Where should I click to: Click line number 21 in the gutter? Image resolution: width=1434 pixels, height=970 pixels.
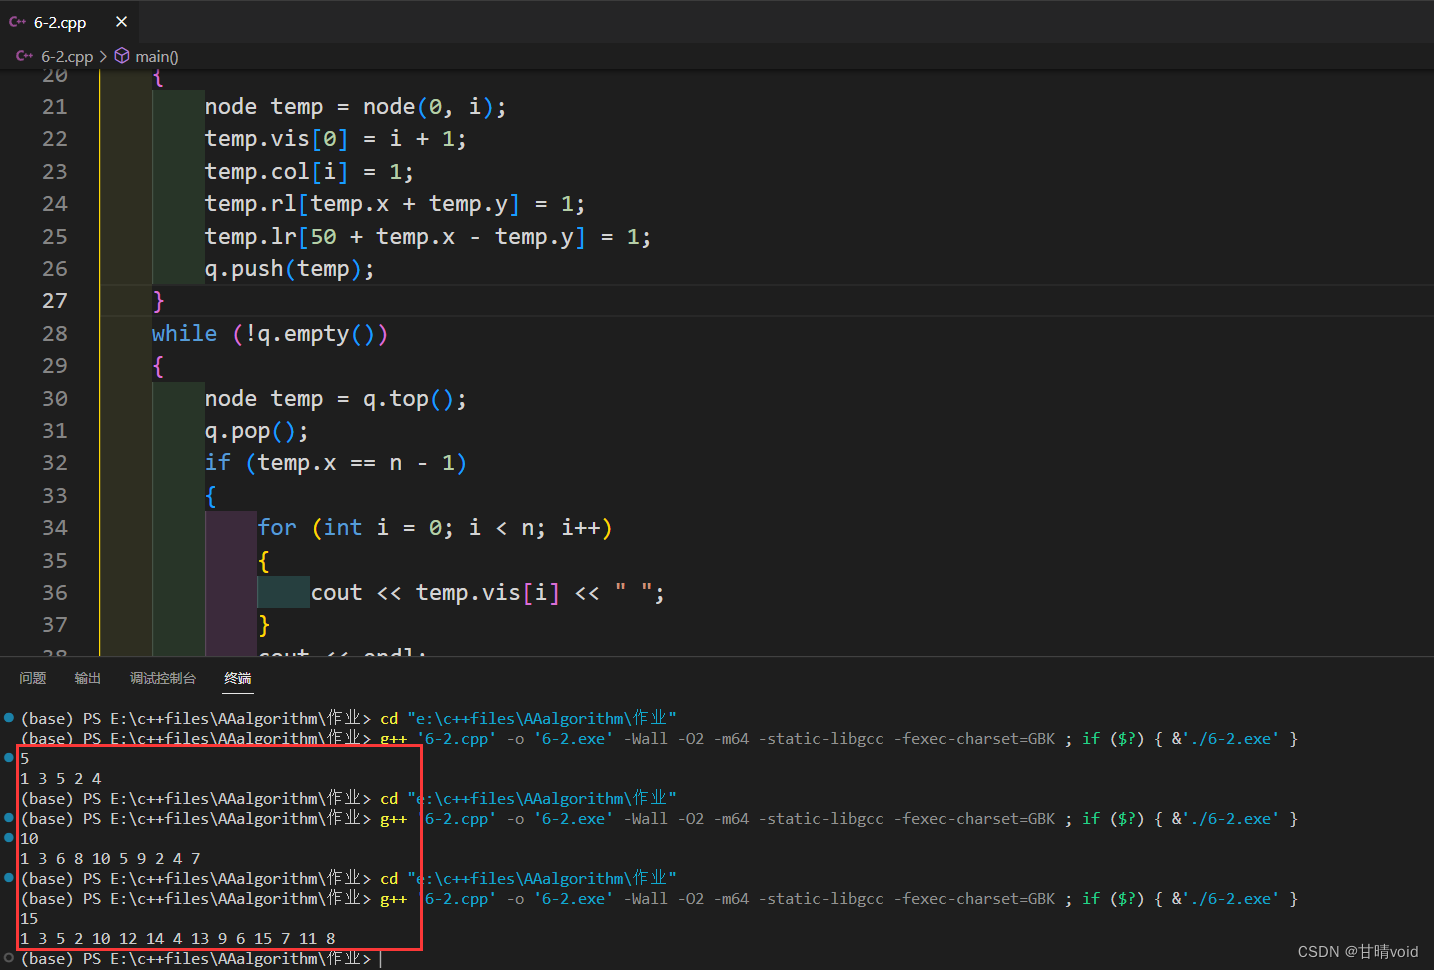(x=55, y=107)
